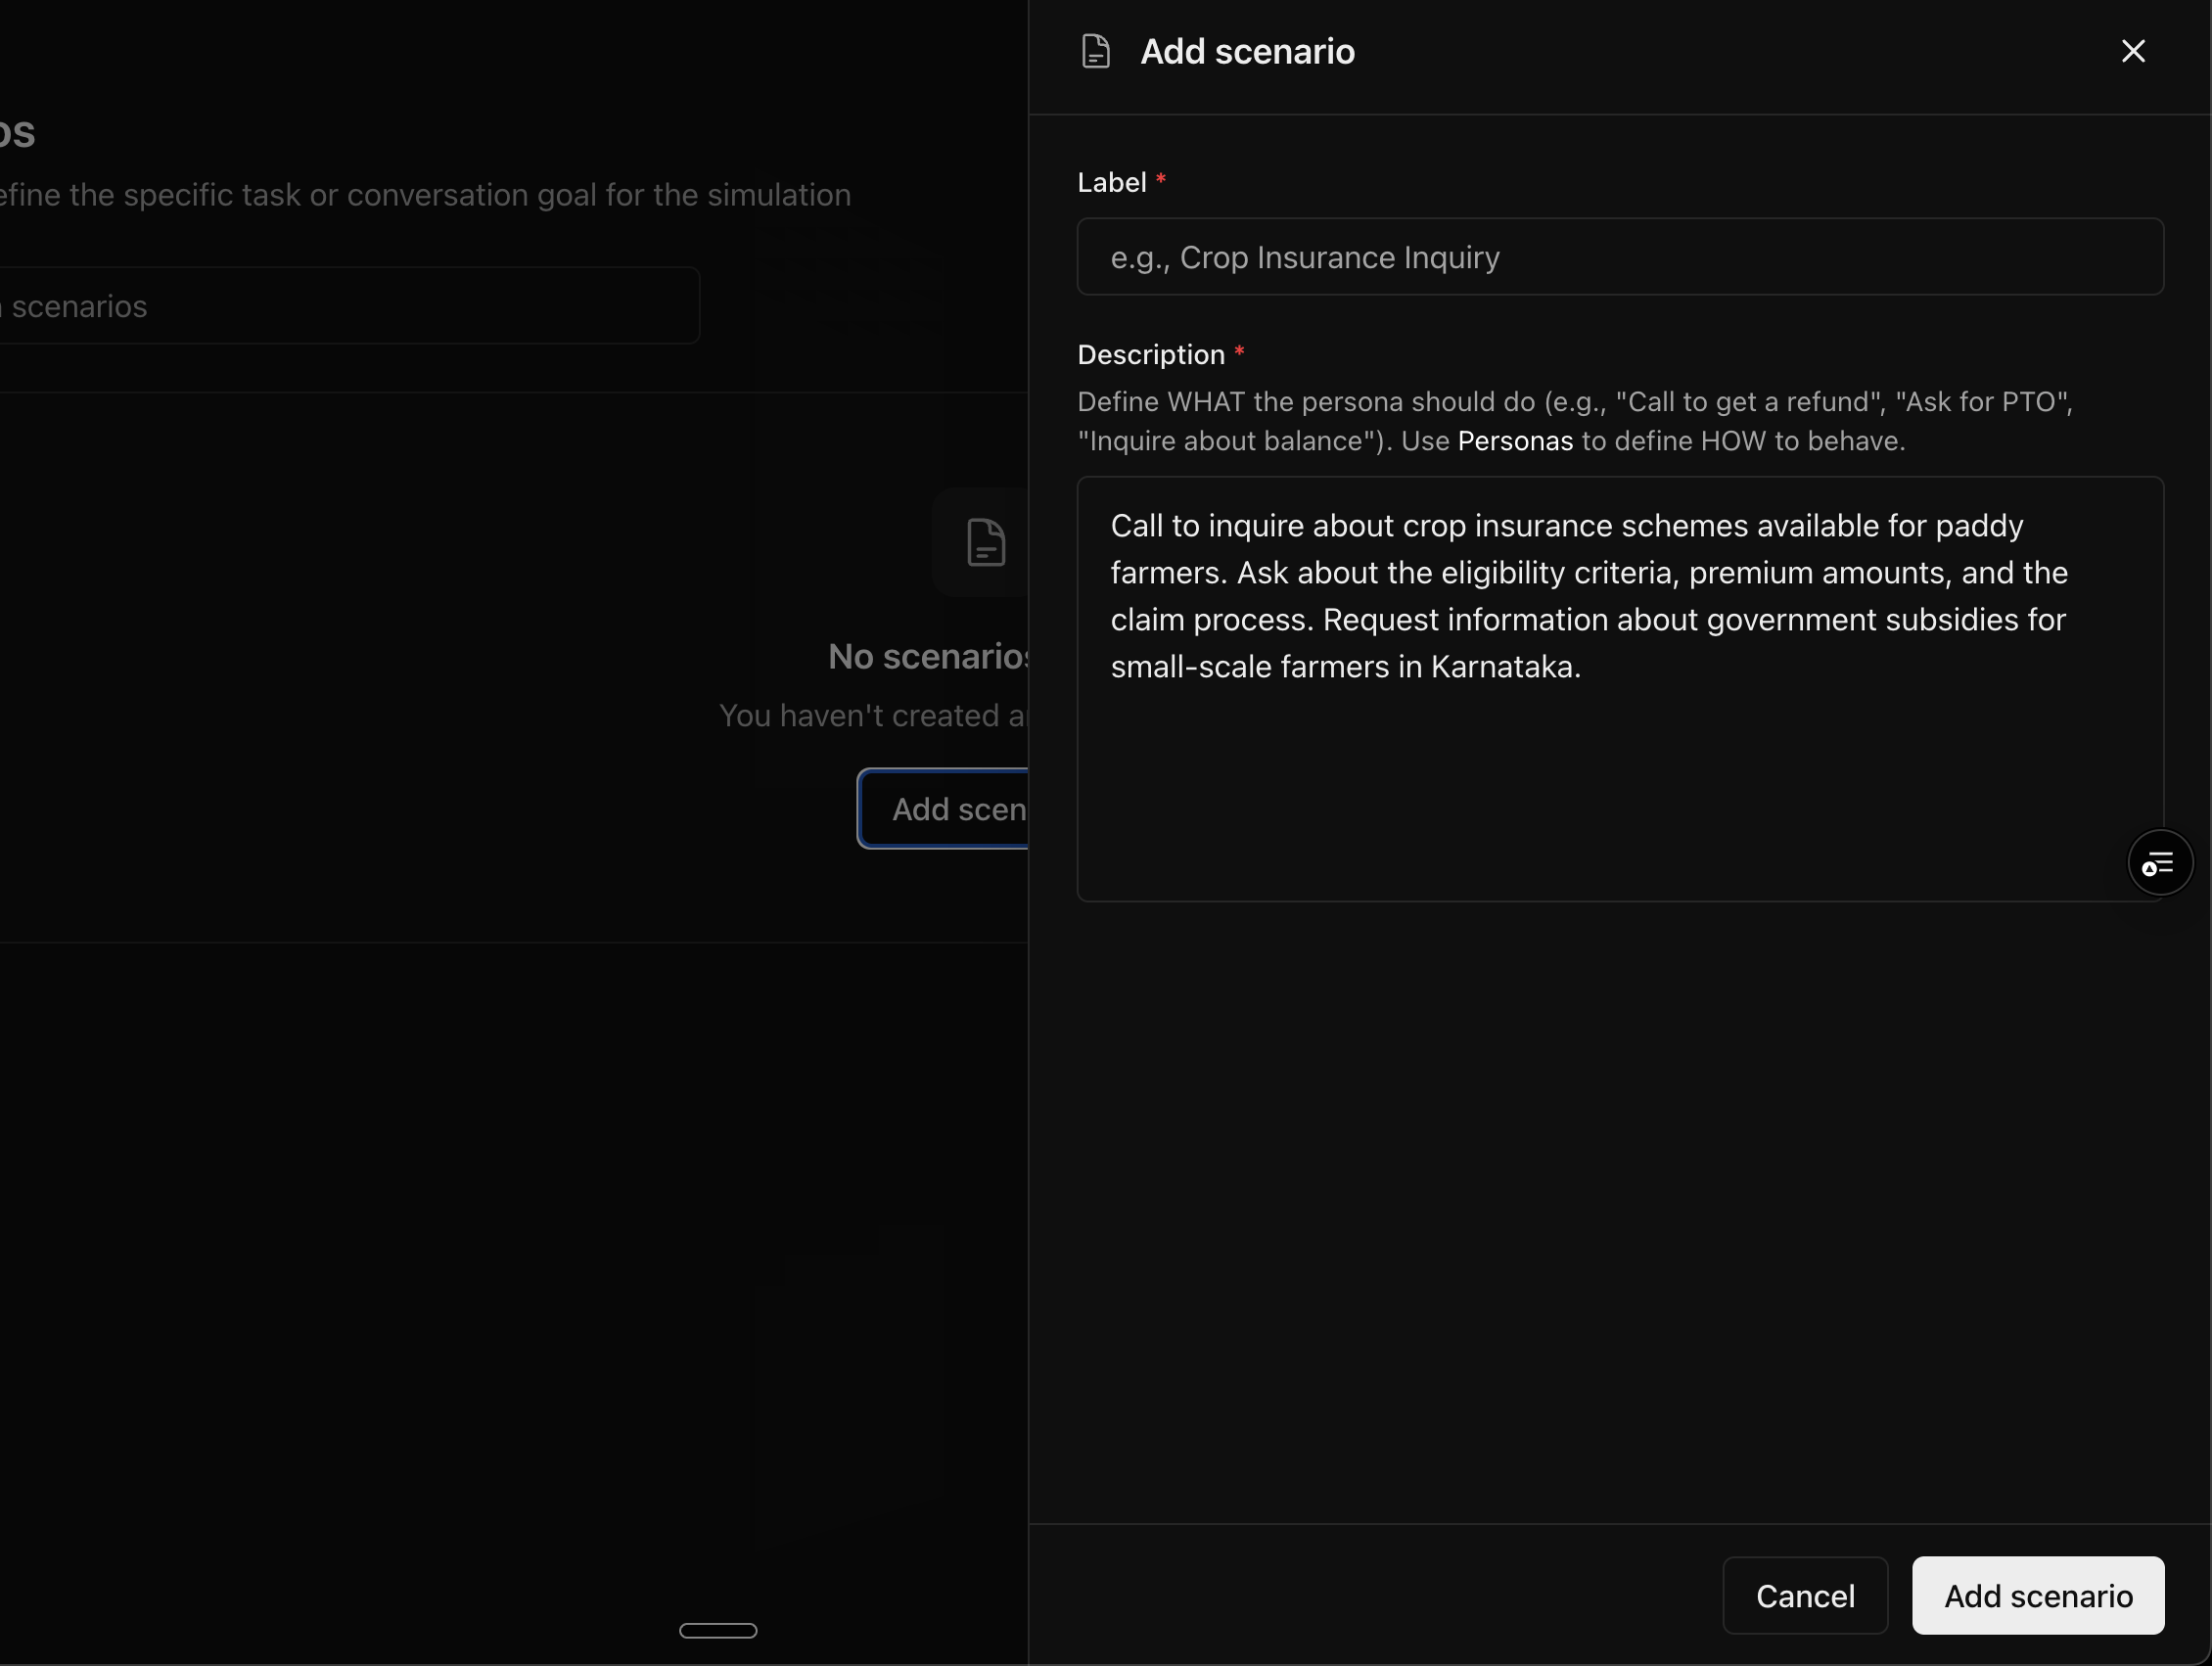
Task: Click inside the Description text area
Action: (x=1620, y=780)
